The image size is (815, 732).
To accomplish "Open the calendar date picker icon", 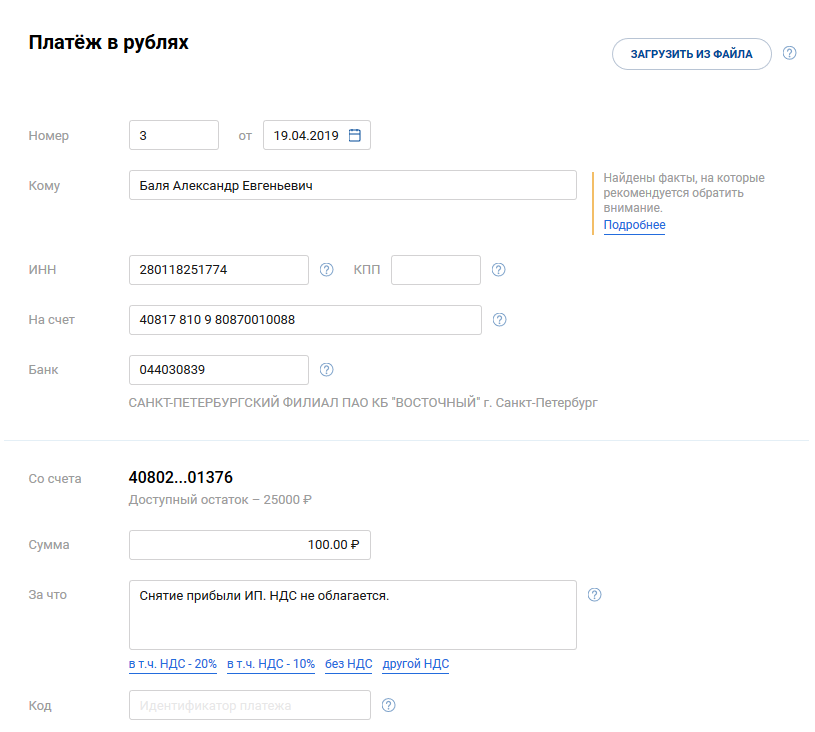I will click(x=354, y=135).
